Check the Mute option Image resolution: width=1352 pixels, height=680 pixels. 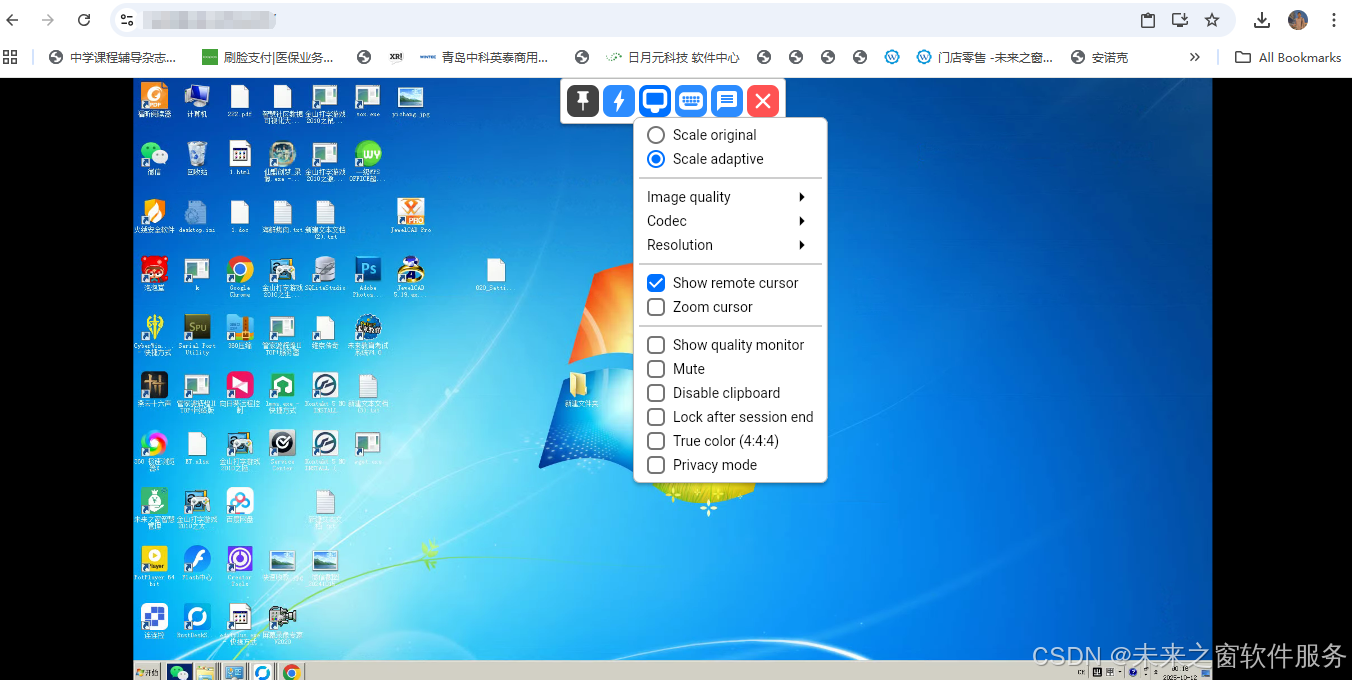coord(656,369)
